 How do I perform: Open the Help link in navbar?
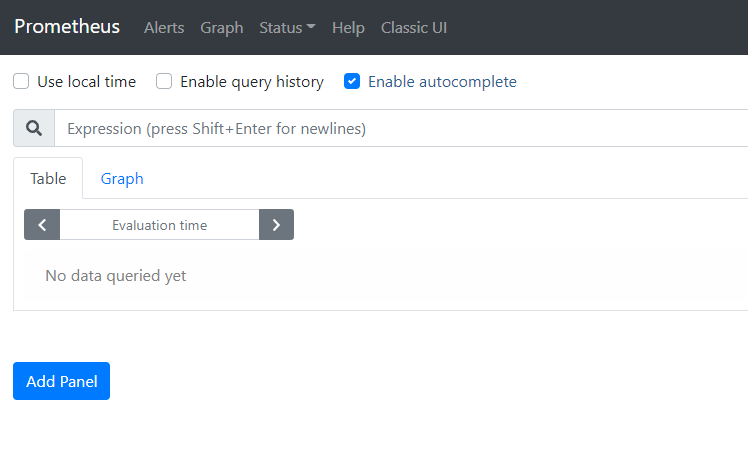pyautogui.click(x=348, y=28)
